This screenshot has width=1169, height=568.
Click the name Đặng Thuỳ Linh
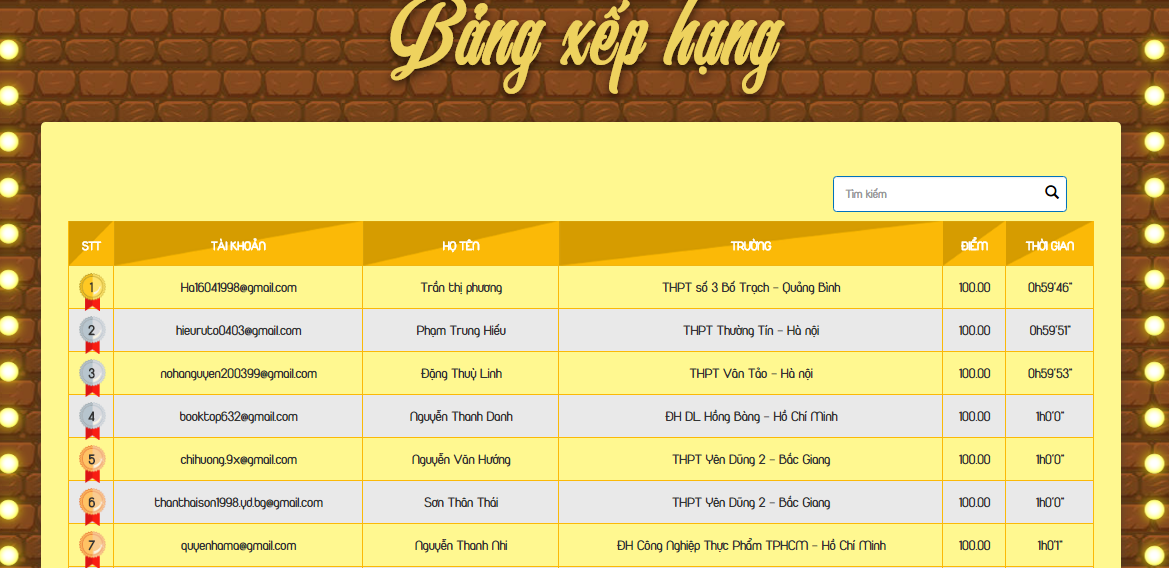(461, 373)
